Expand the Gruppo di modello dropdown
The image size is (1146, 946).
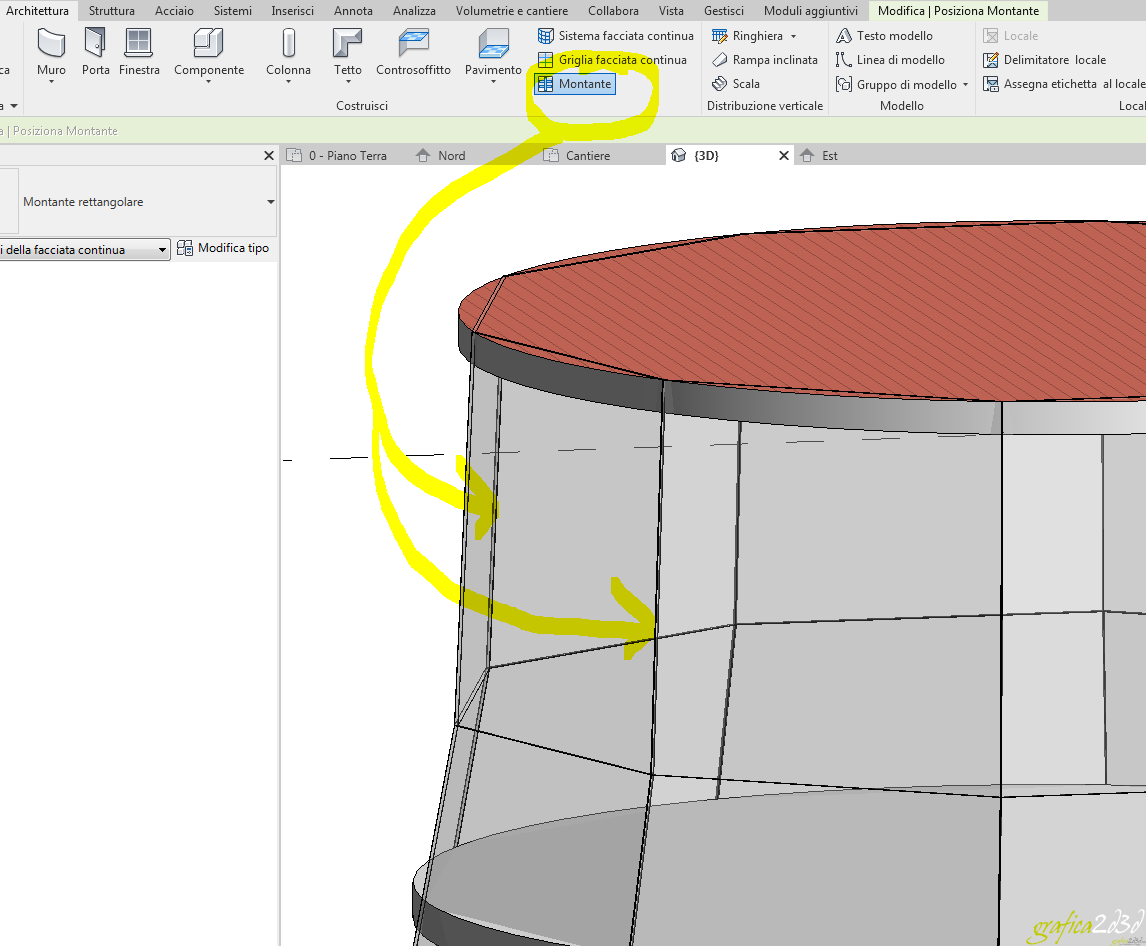click(x=965, y=84)
